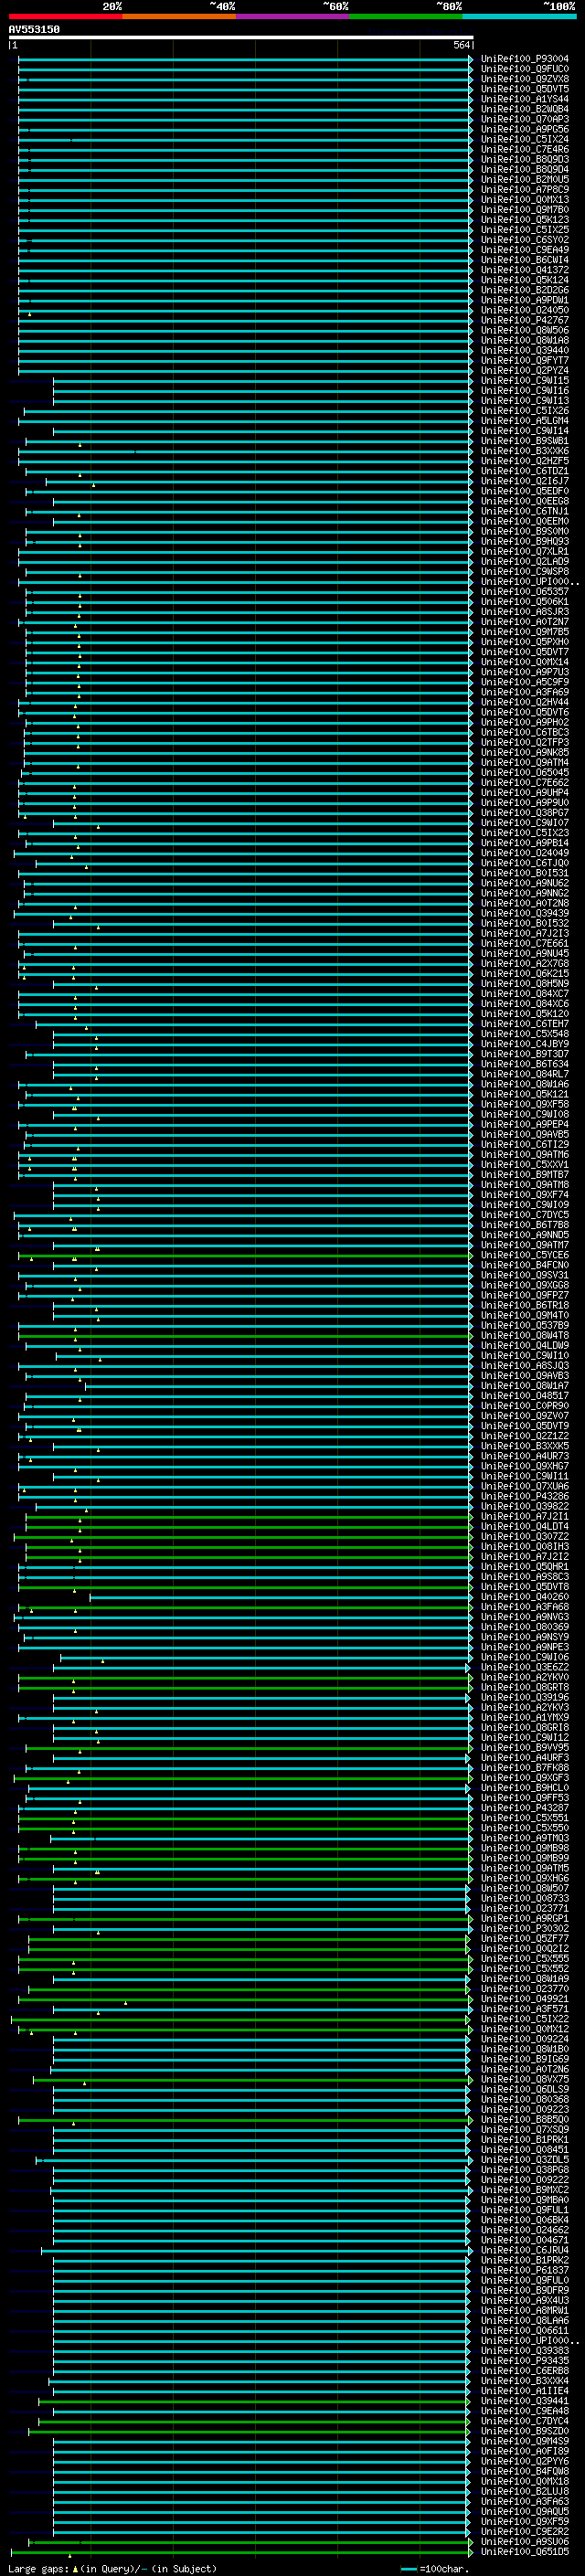Open the UniRef100_Q40260 hit label
Screen dimensions: 585x2576
(x=525, y=1597)
